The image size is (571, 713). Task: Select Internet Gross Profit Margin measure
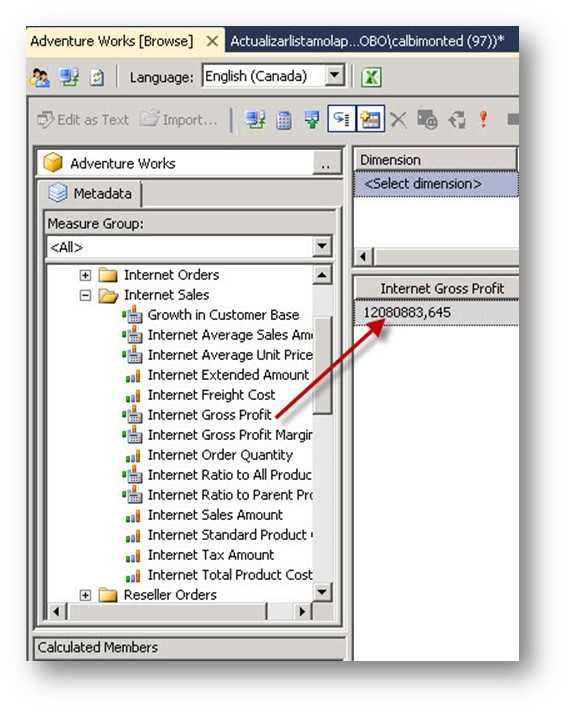click(x=230, y=435)
